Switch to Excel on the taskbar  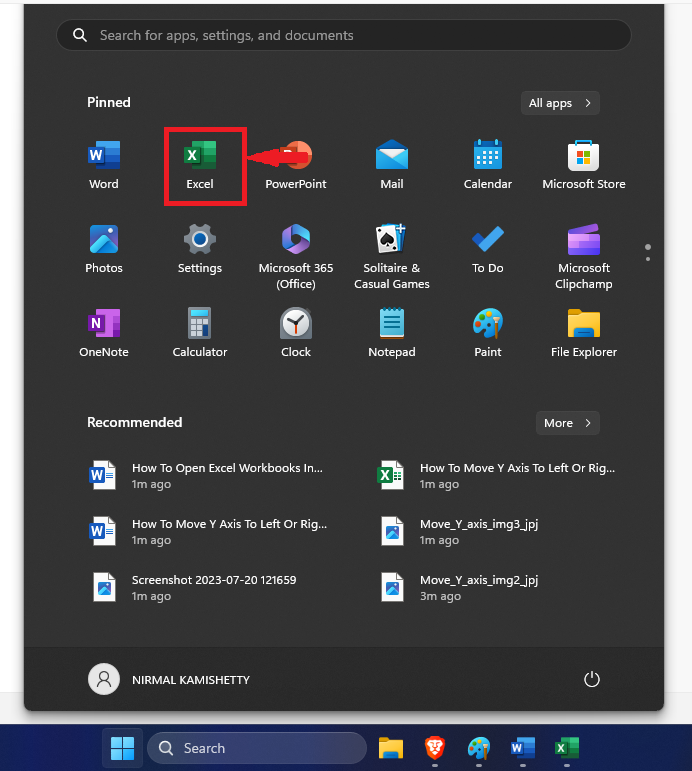(x=567, y=748)
